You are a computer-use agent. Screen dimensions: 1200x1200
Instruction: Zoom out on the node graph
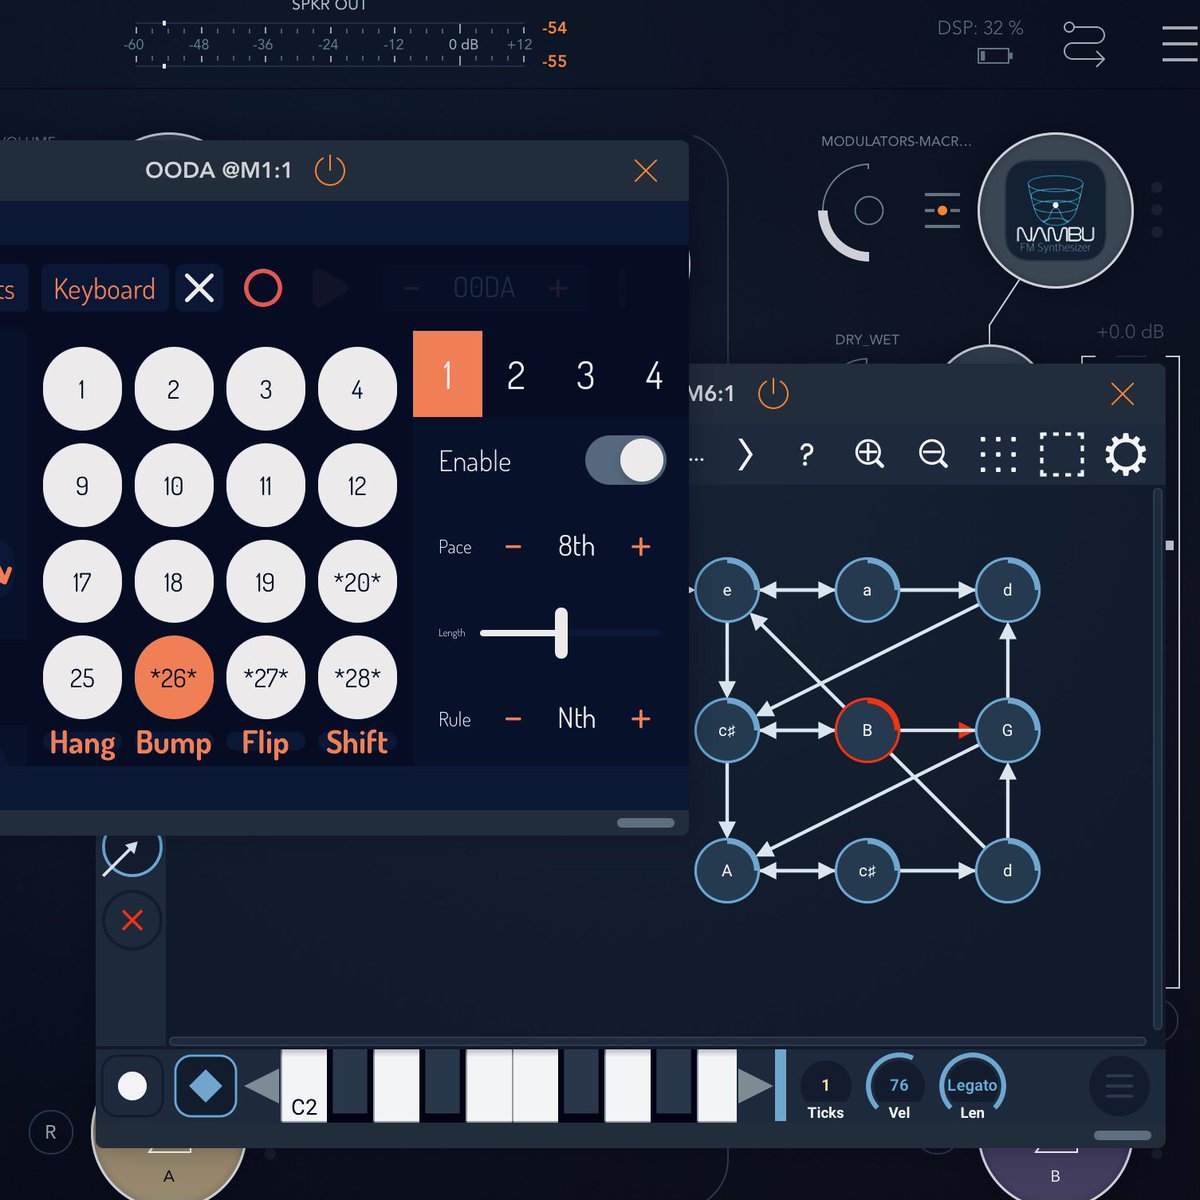click(933, 454)
